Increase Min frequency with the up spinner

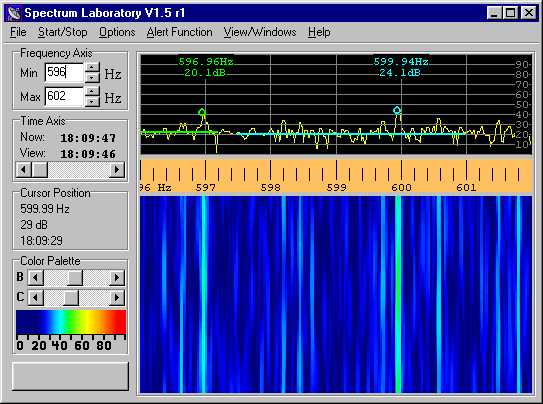click(x=92, y=67)
